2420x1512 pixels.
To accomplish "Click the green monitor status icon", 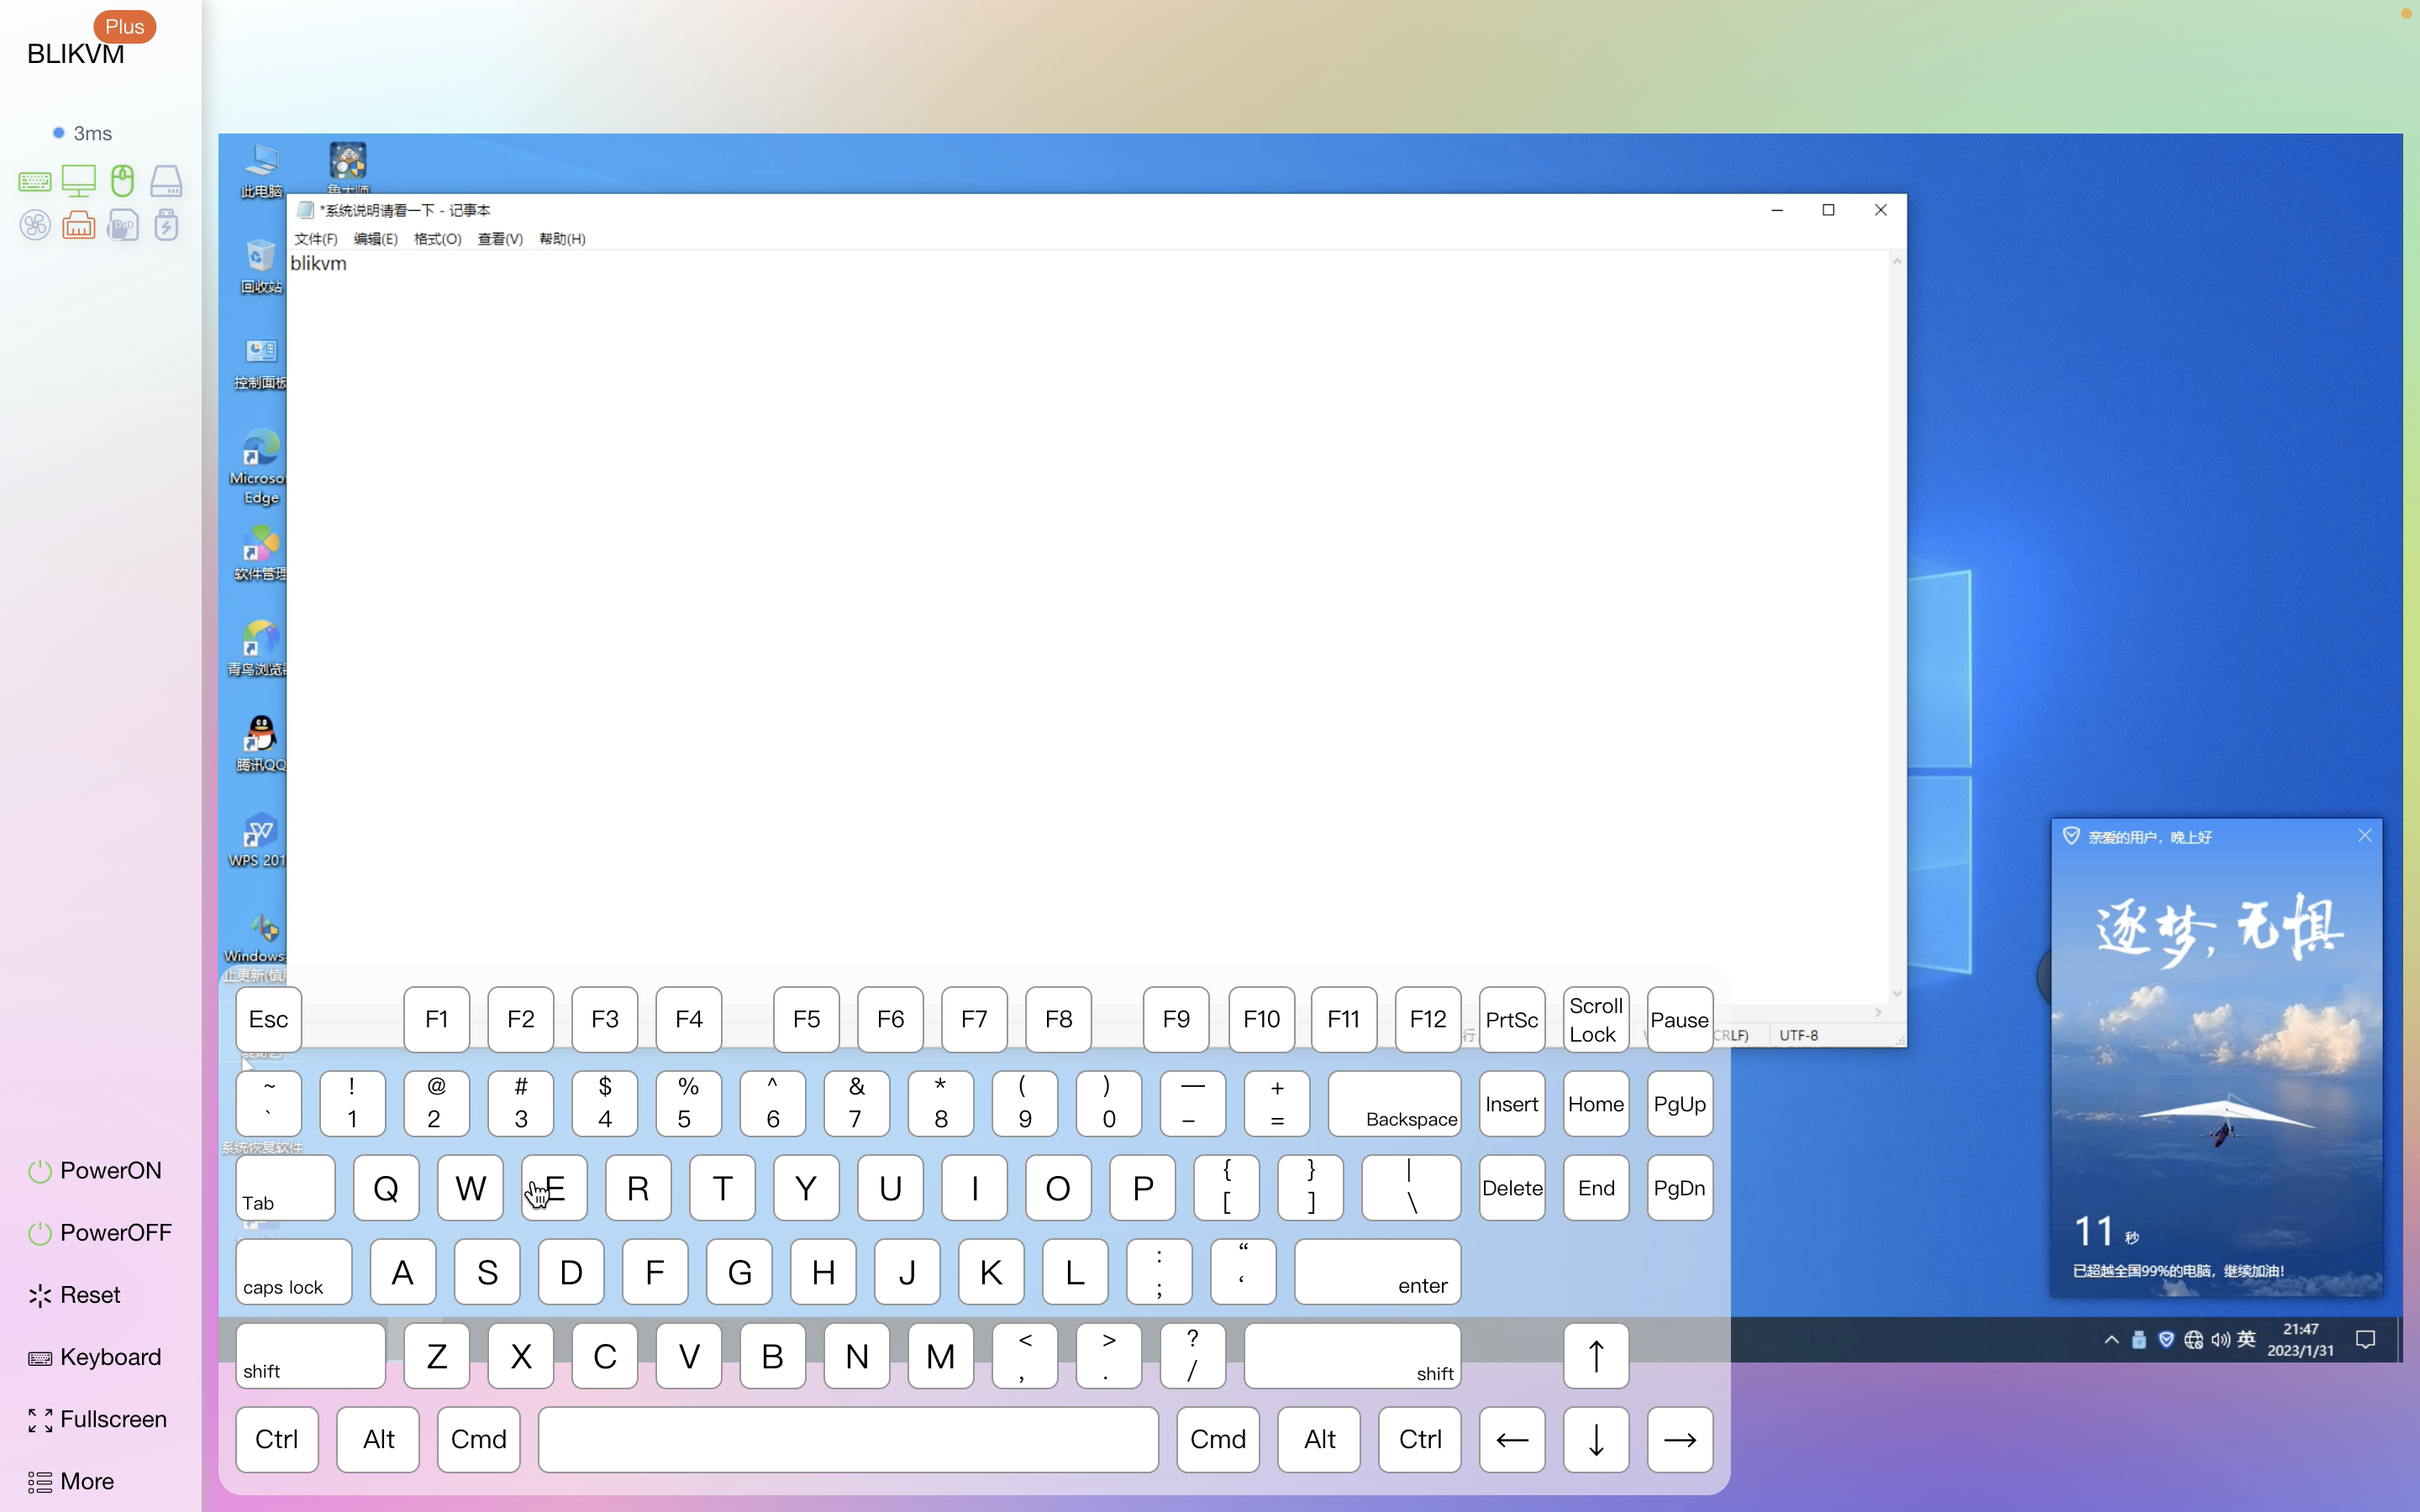I will pos(78,180).
